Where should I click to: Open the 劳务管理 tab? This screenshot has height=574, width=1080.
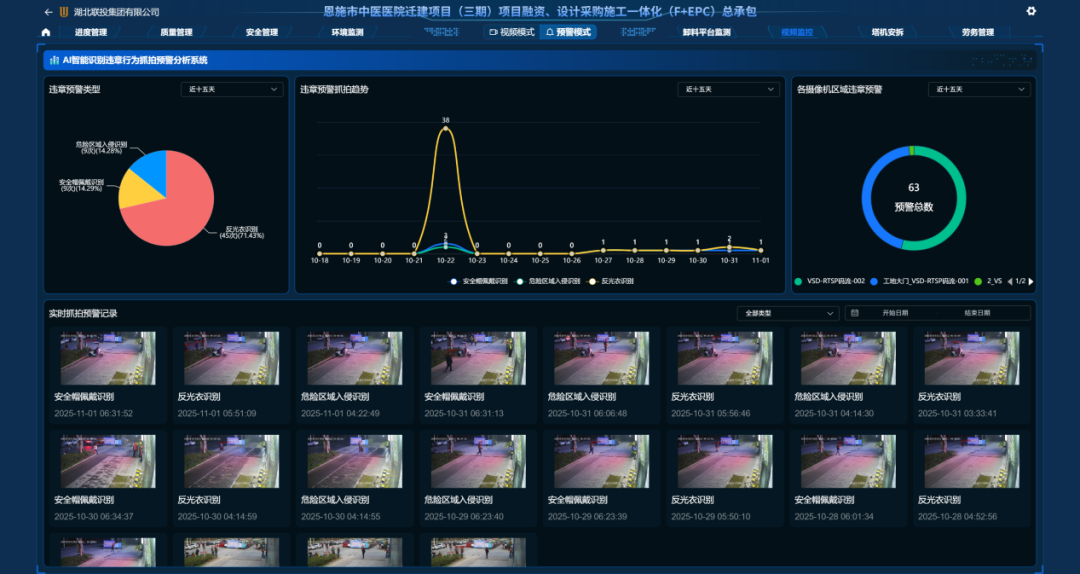[977, 32]
